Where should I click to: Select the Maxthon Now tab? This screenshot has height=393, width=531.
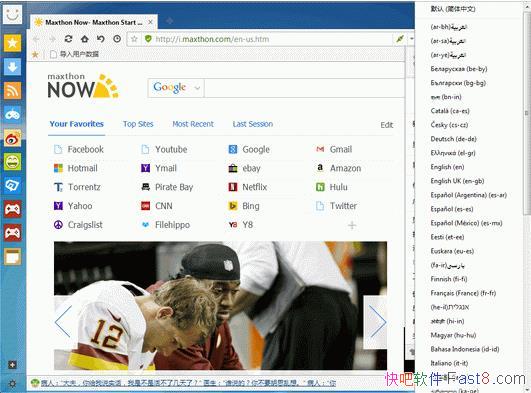pyautogui.click(x=93, y=22)
